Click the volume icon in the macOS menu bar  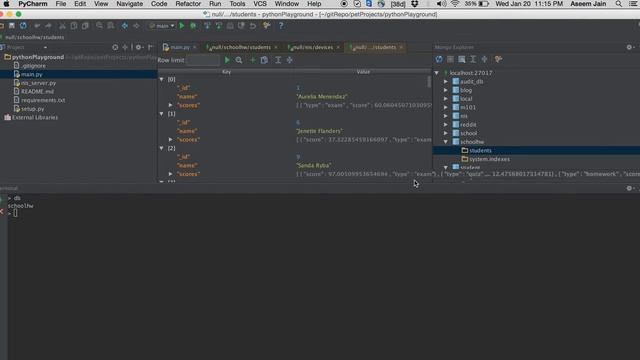click(x=441, y=4)
